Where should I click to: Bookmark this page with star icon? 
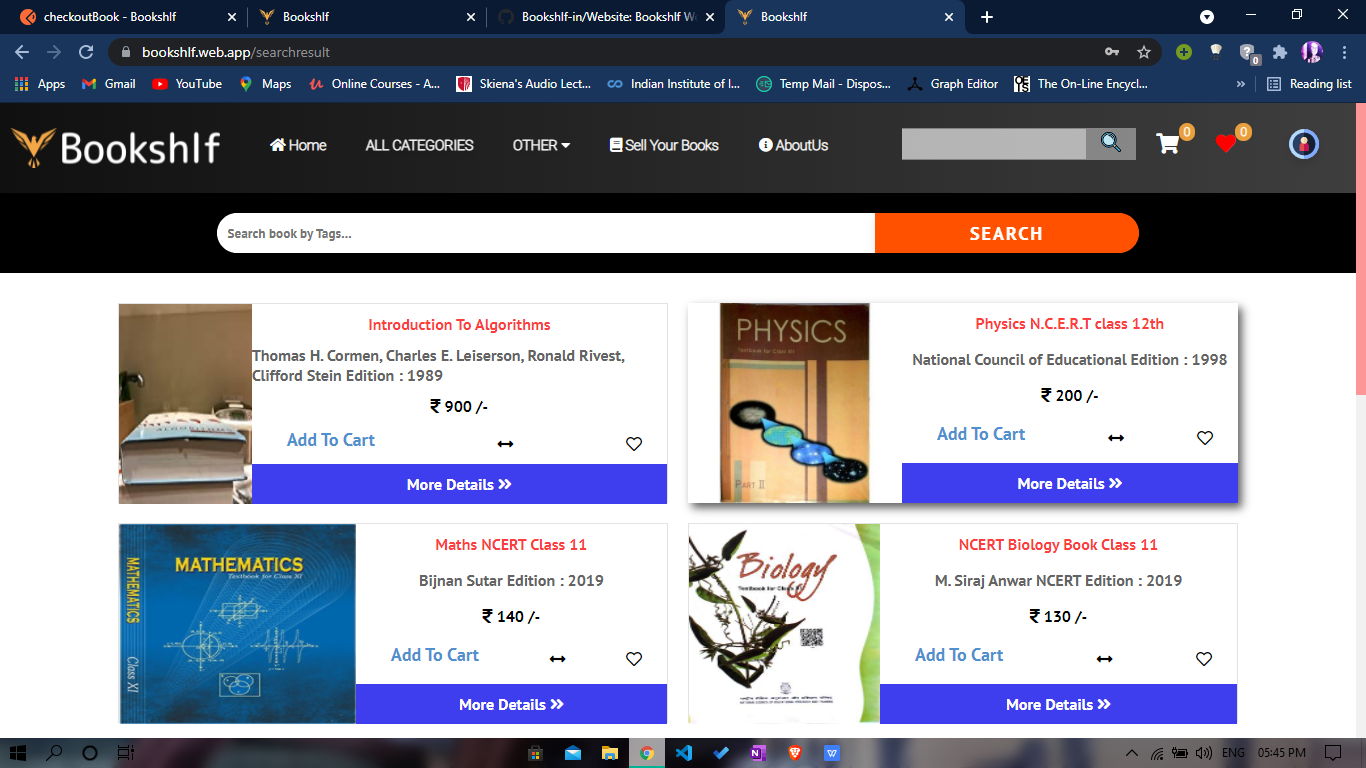1144,52
